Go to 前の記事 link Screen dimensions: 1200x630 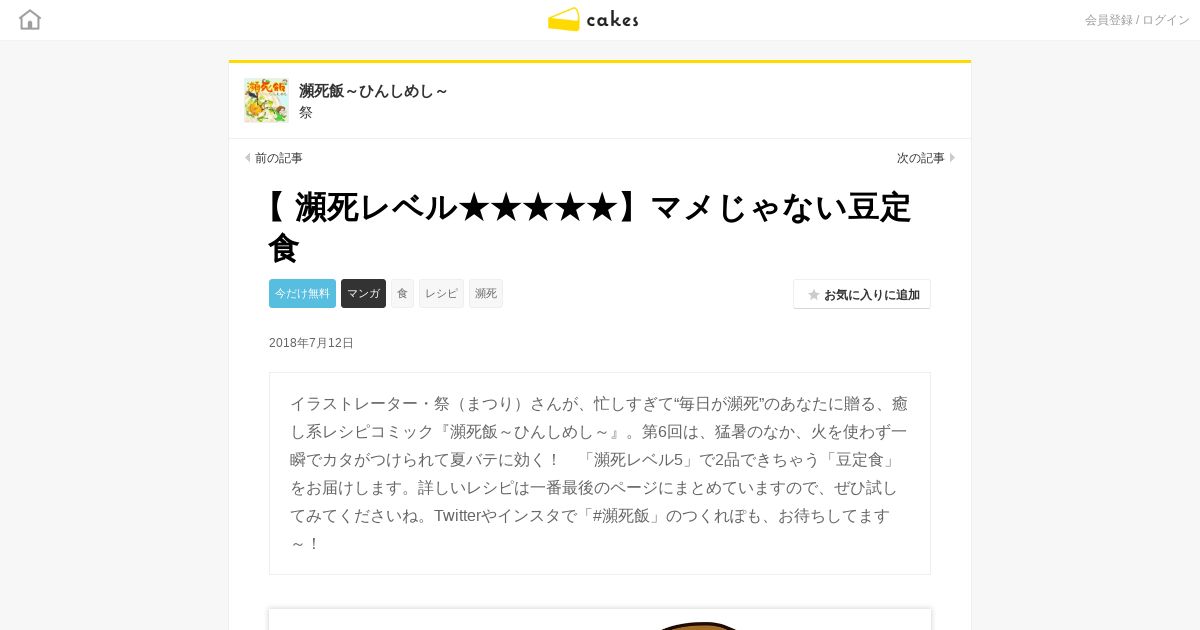point(278,158)
